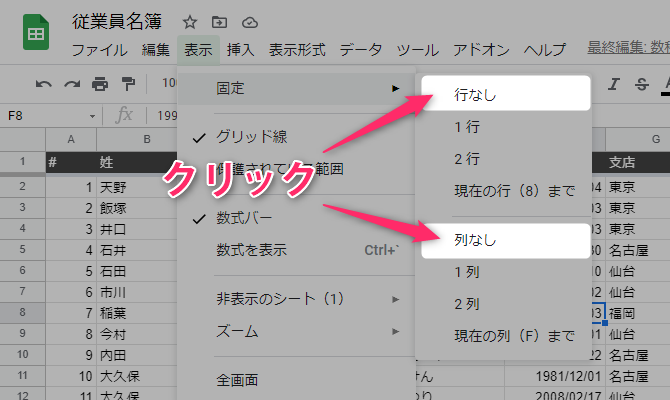The image size is (670, 400).
Task: Select row 8 header
Action: point(23,312)
